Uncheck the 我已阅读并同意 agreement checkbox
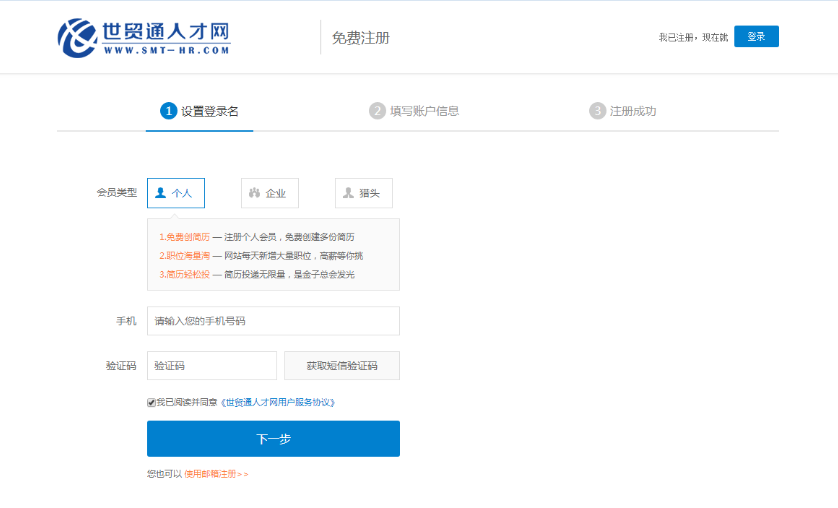Screen dimensions: 838x508 151,402
